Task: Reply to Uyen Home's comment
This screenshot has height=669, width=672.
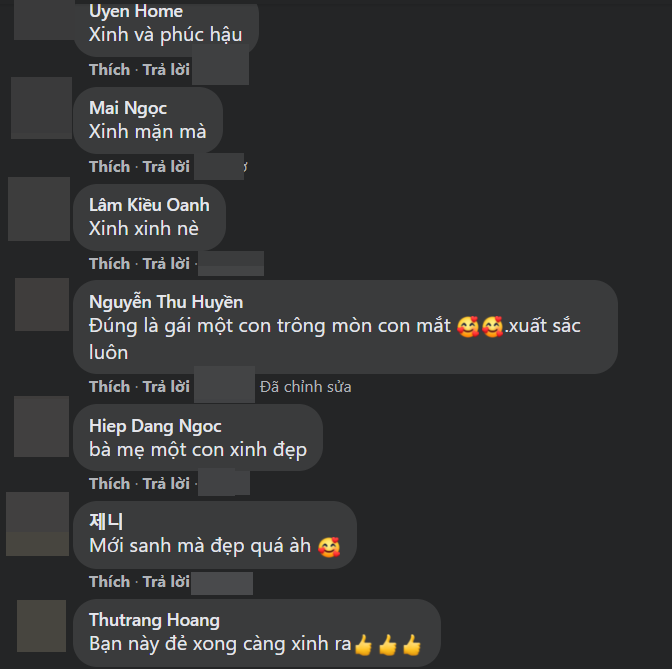Action: coord(166,69)
